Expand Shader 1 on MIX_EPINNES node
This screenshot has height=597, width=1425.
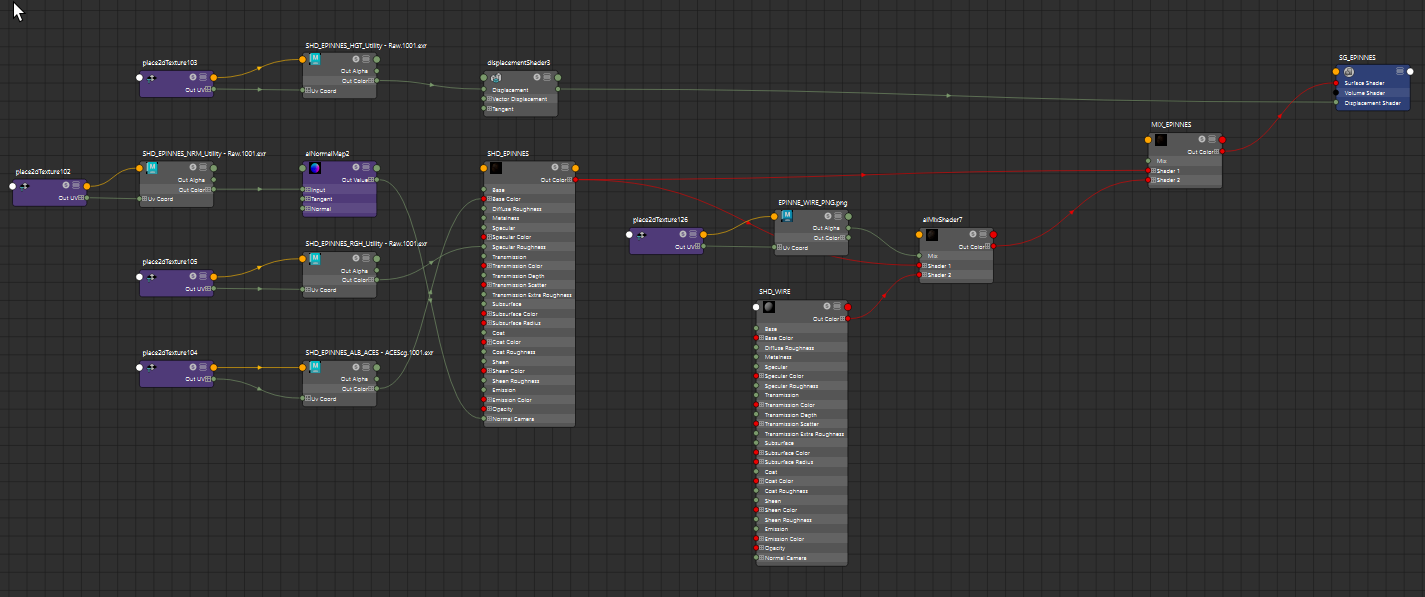[1153, 171]
